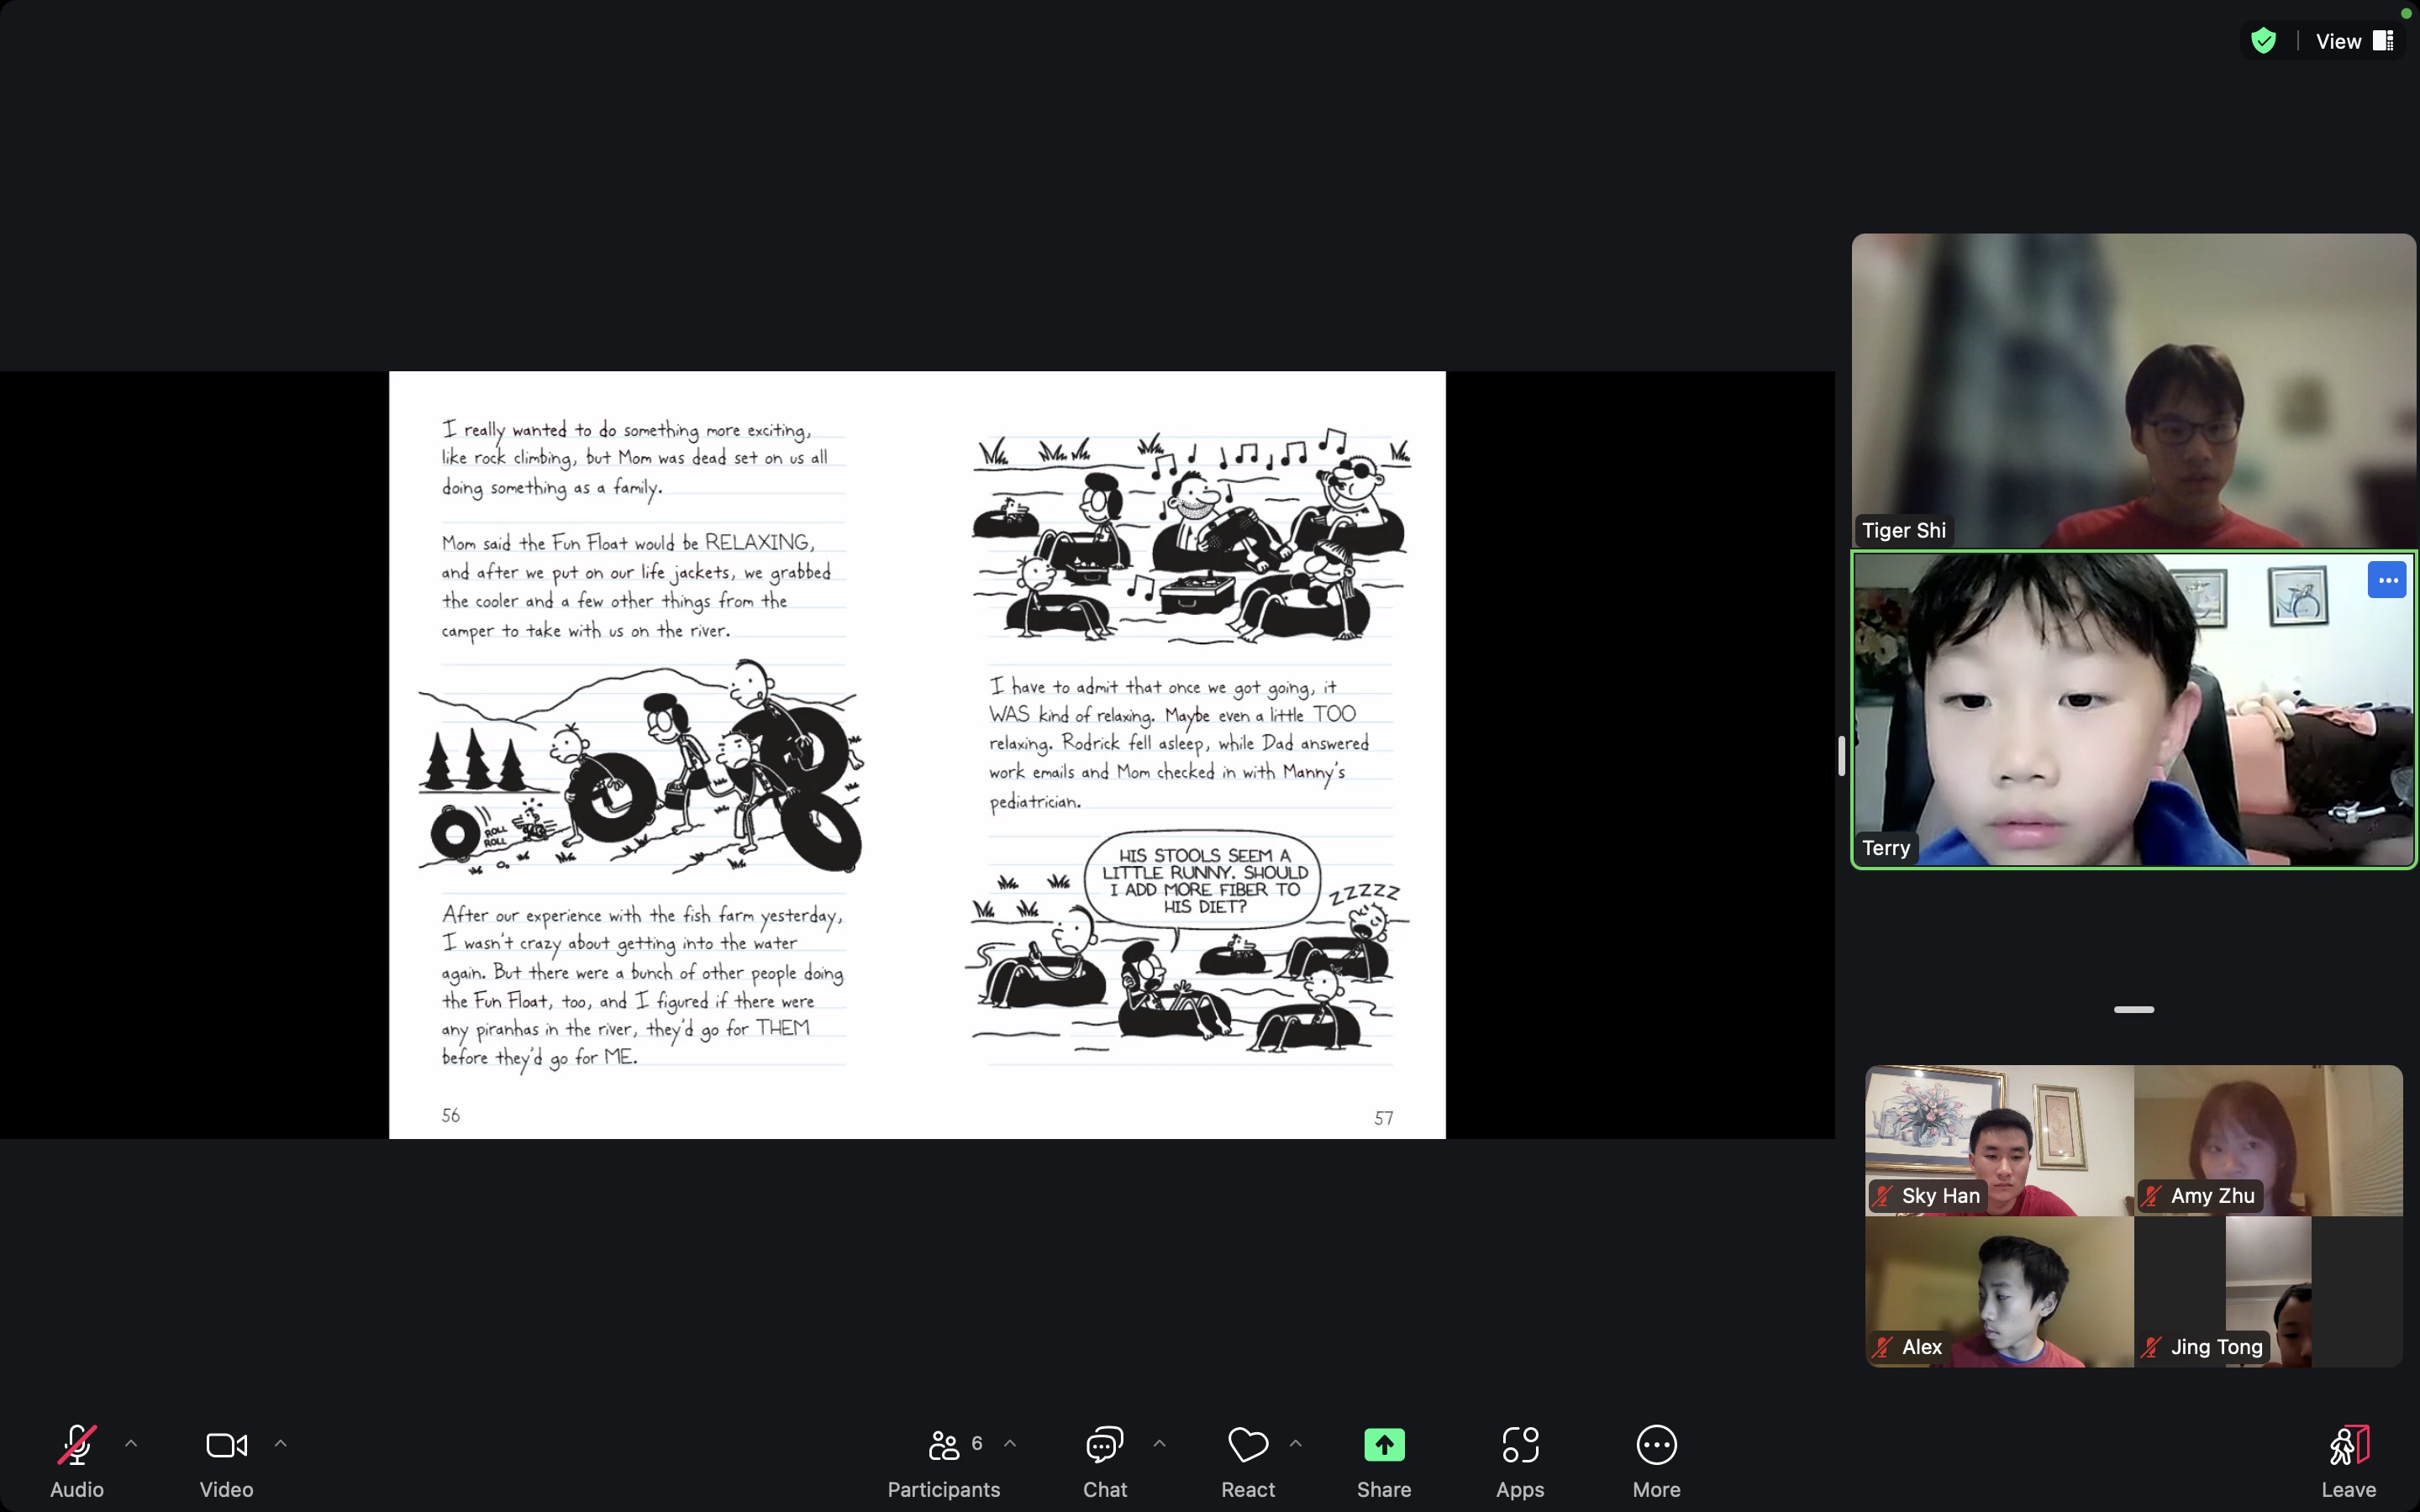Select Alex's video thumbnail
2420x1512 pixels.
tap(1999, 1291)
